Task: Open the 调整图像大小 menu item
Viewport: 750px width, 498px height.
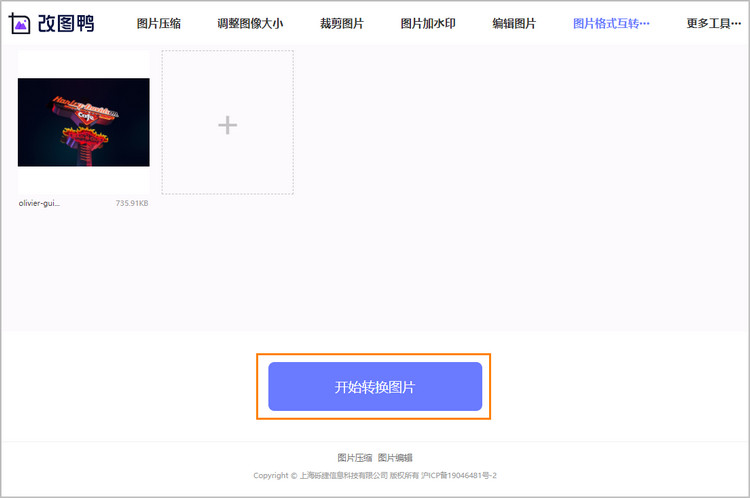Action: (x=250, y=23)
